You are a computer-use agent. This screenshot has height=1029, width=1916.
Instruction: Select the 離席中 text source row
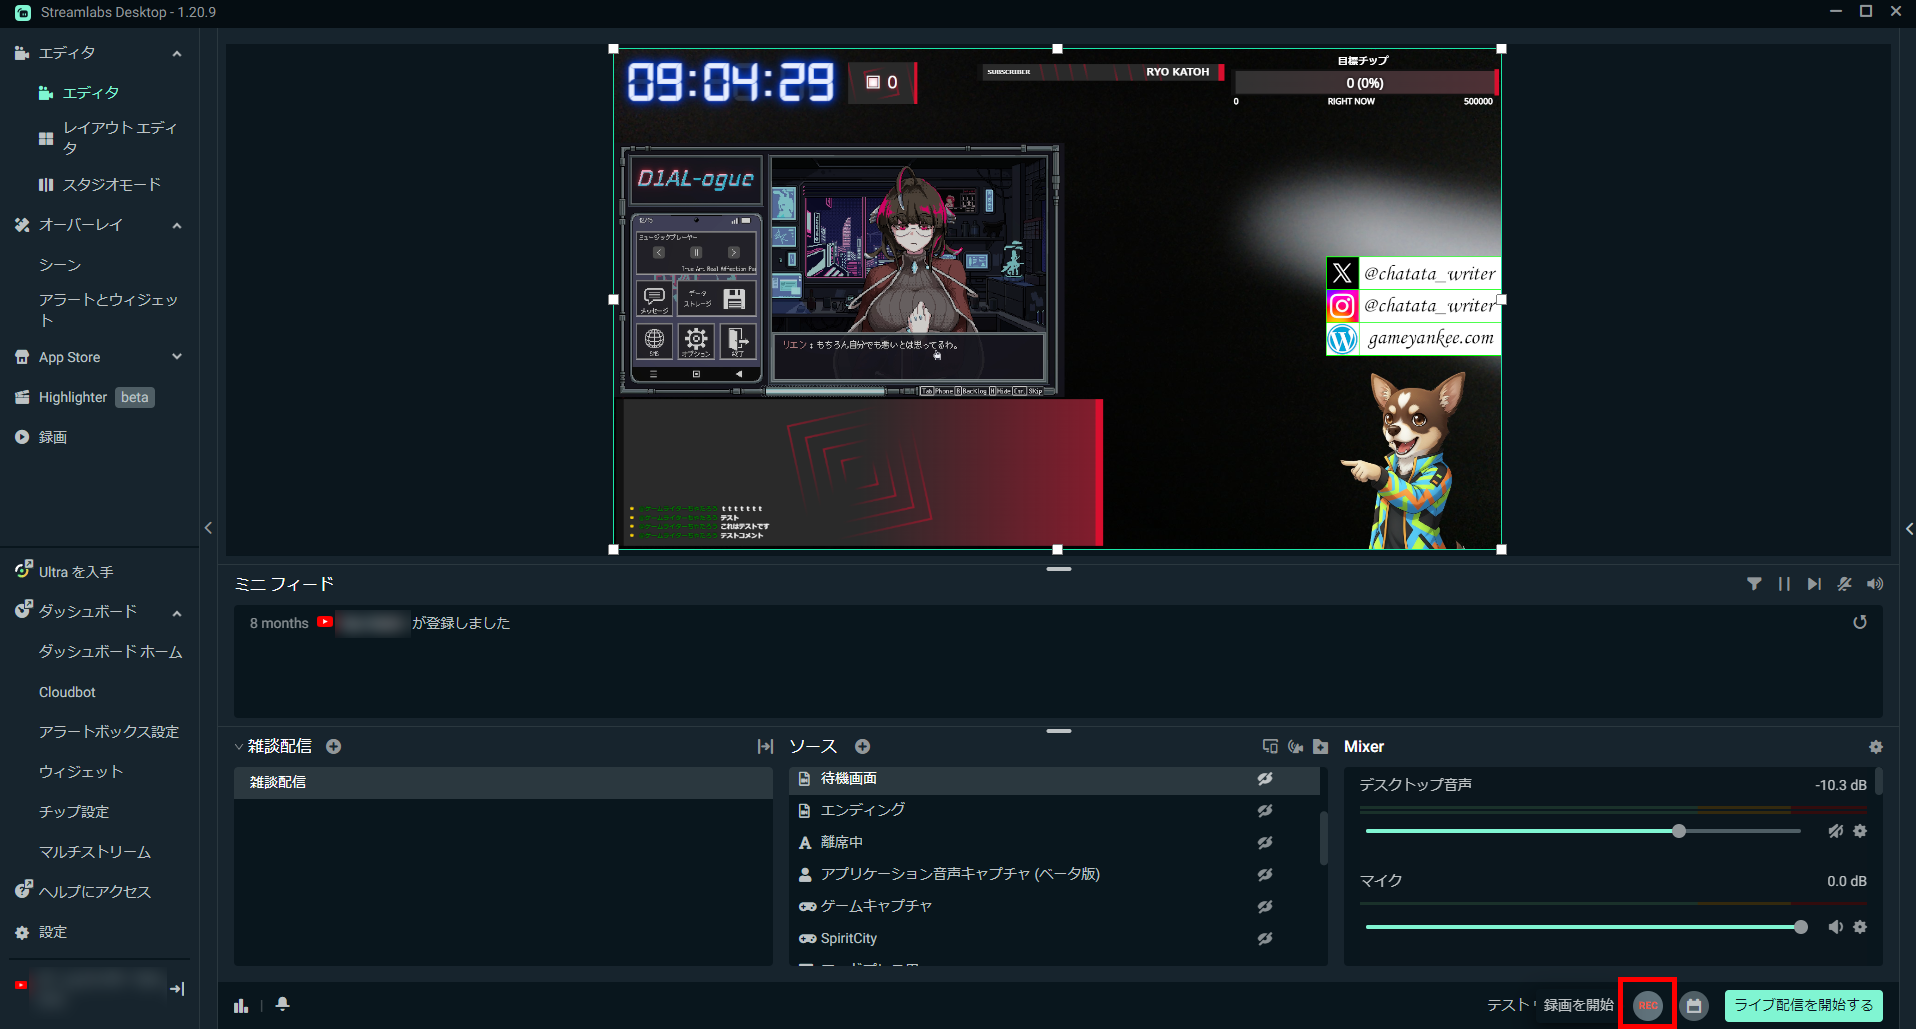point(1054,842)
